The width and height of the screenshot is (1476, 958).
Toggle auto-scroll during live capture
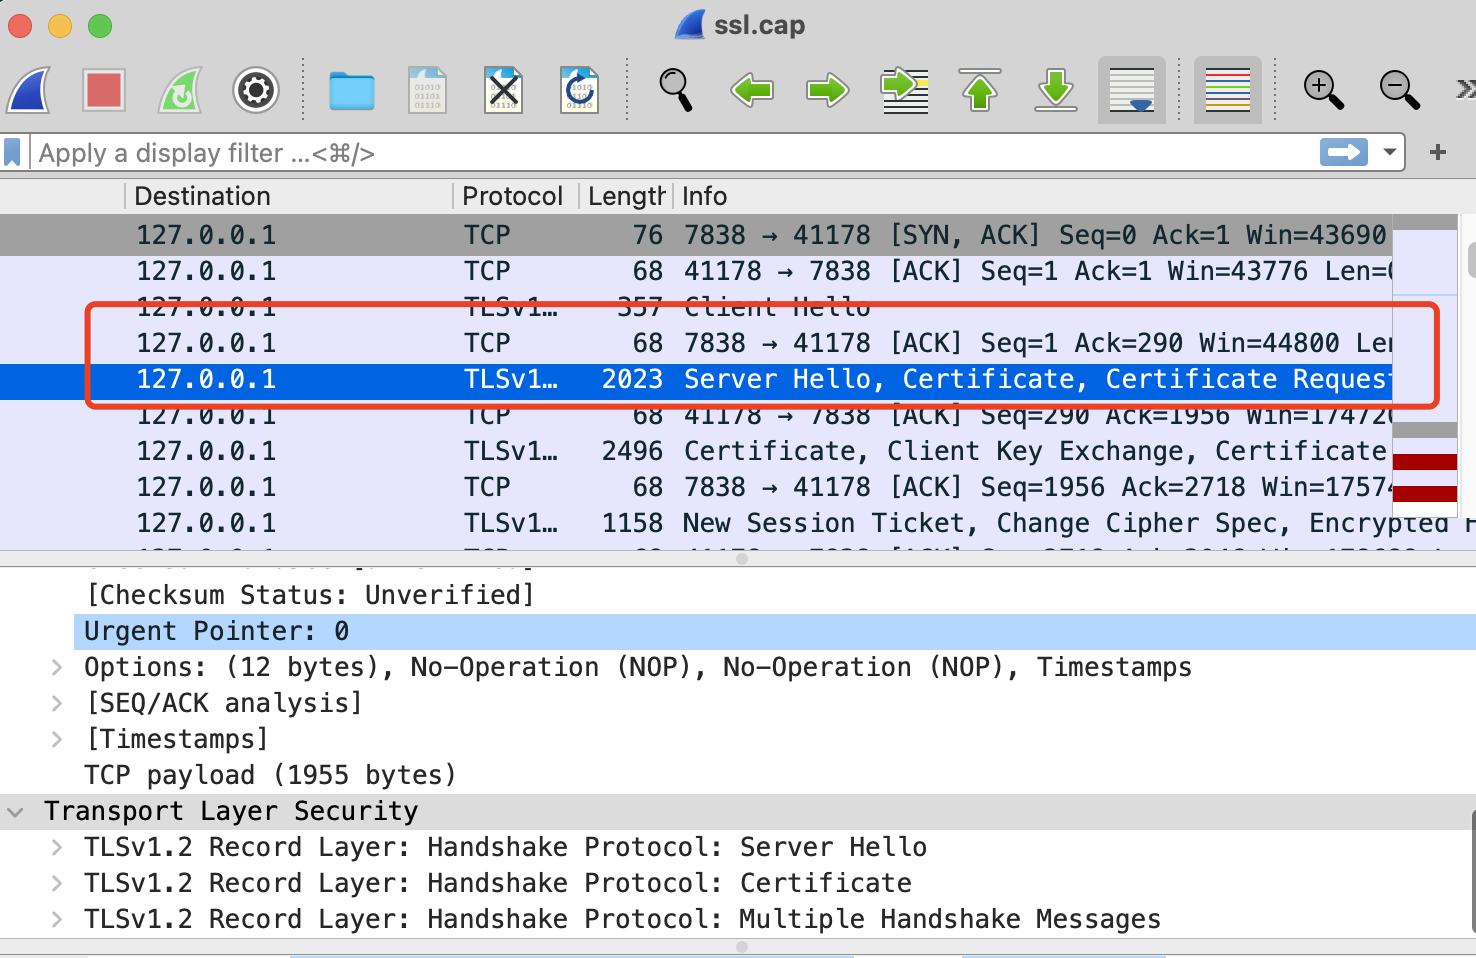pyautogui.click(x=1132, y=90)
